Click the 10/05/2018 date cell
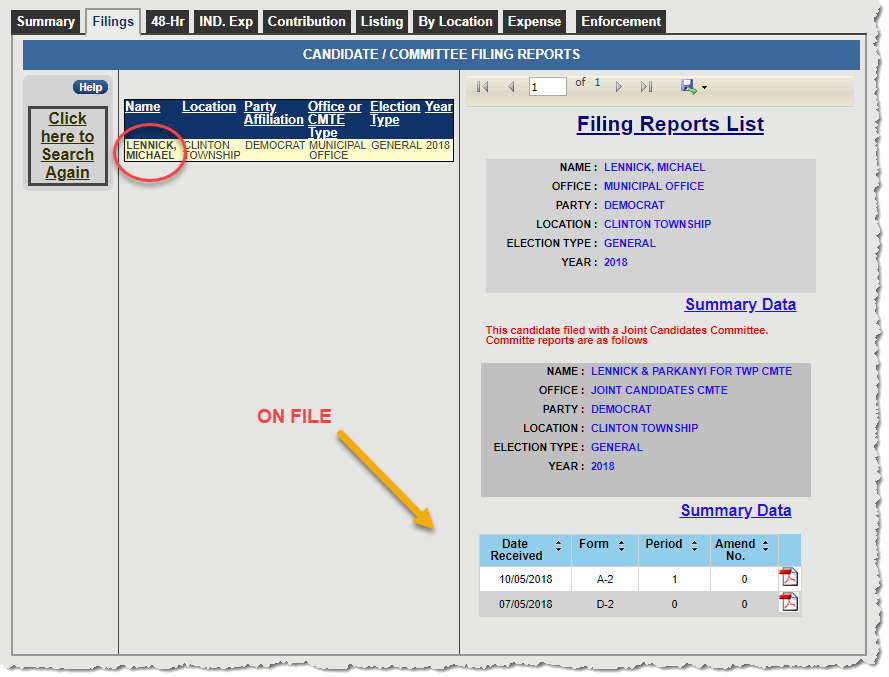Viewport: 889px width, 677px height. [x=526, y=579]
